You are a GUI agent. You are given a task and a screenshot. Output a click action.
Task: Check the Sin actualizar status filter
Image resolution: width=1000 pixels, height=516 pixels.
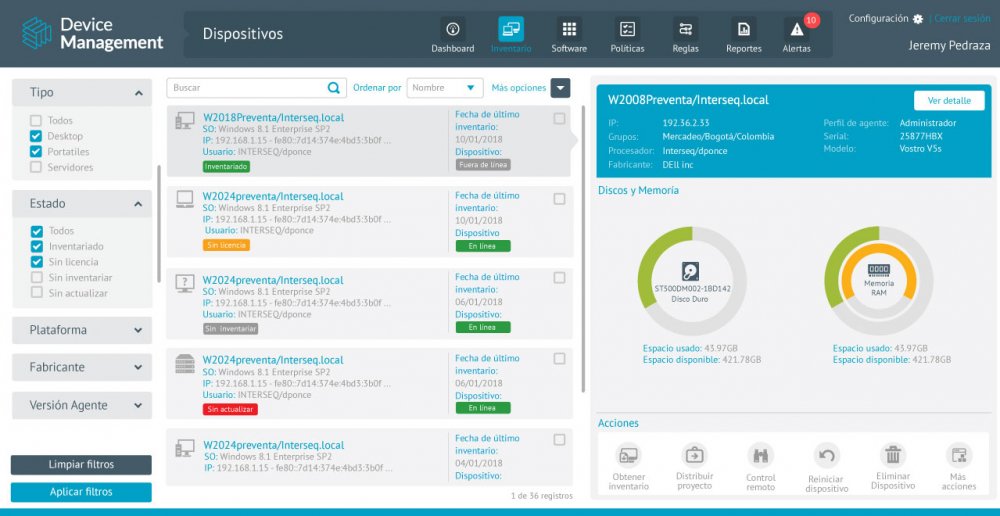pos(37,293)
